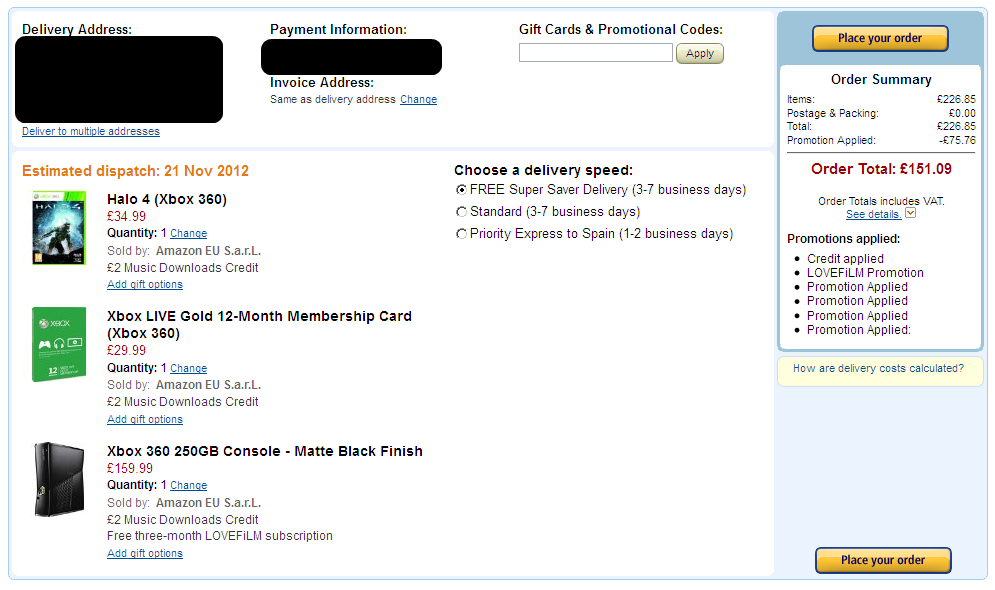Click the bottom Place your order button
The height and width of the screenshot is (590, 995).
[883, 560]
